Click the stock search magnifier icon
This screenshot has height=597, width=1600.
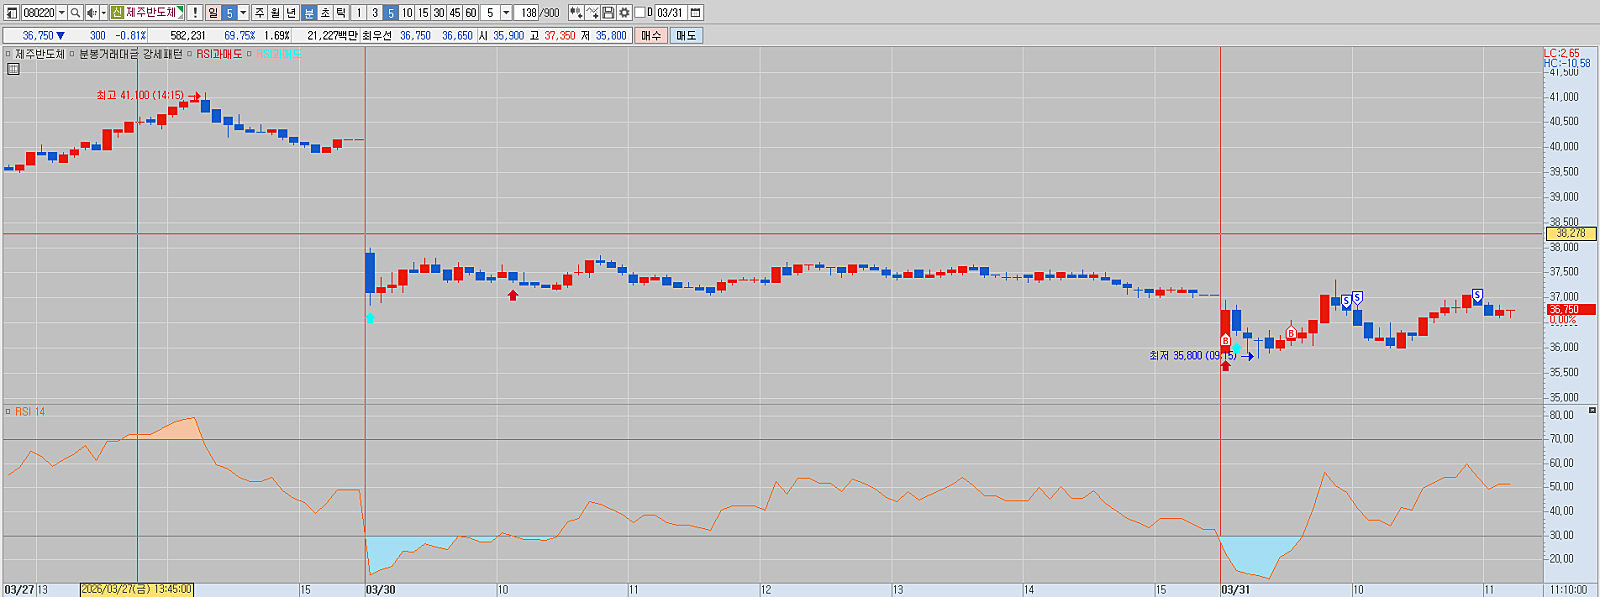75,13
